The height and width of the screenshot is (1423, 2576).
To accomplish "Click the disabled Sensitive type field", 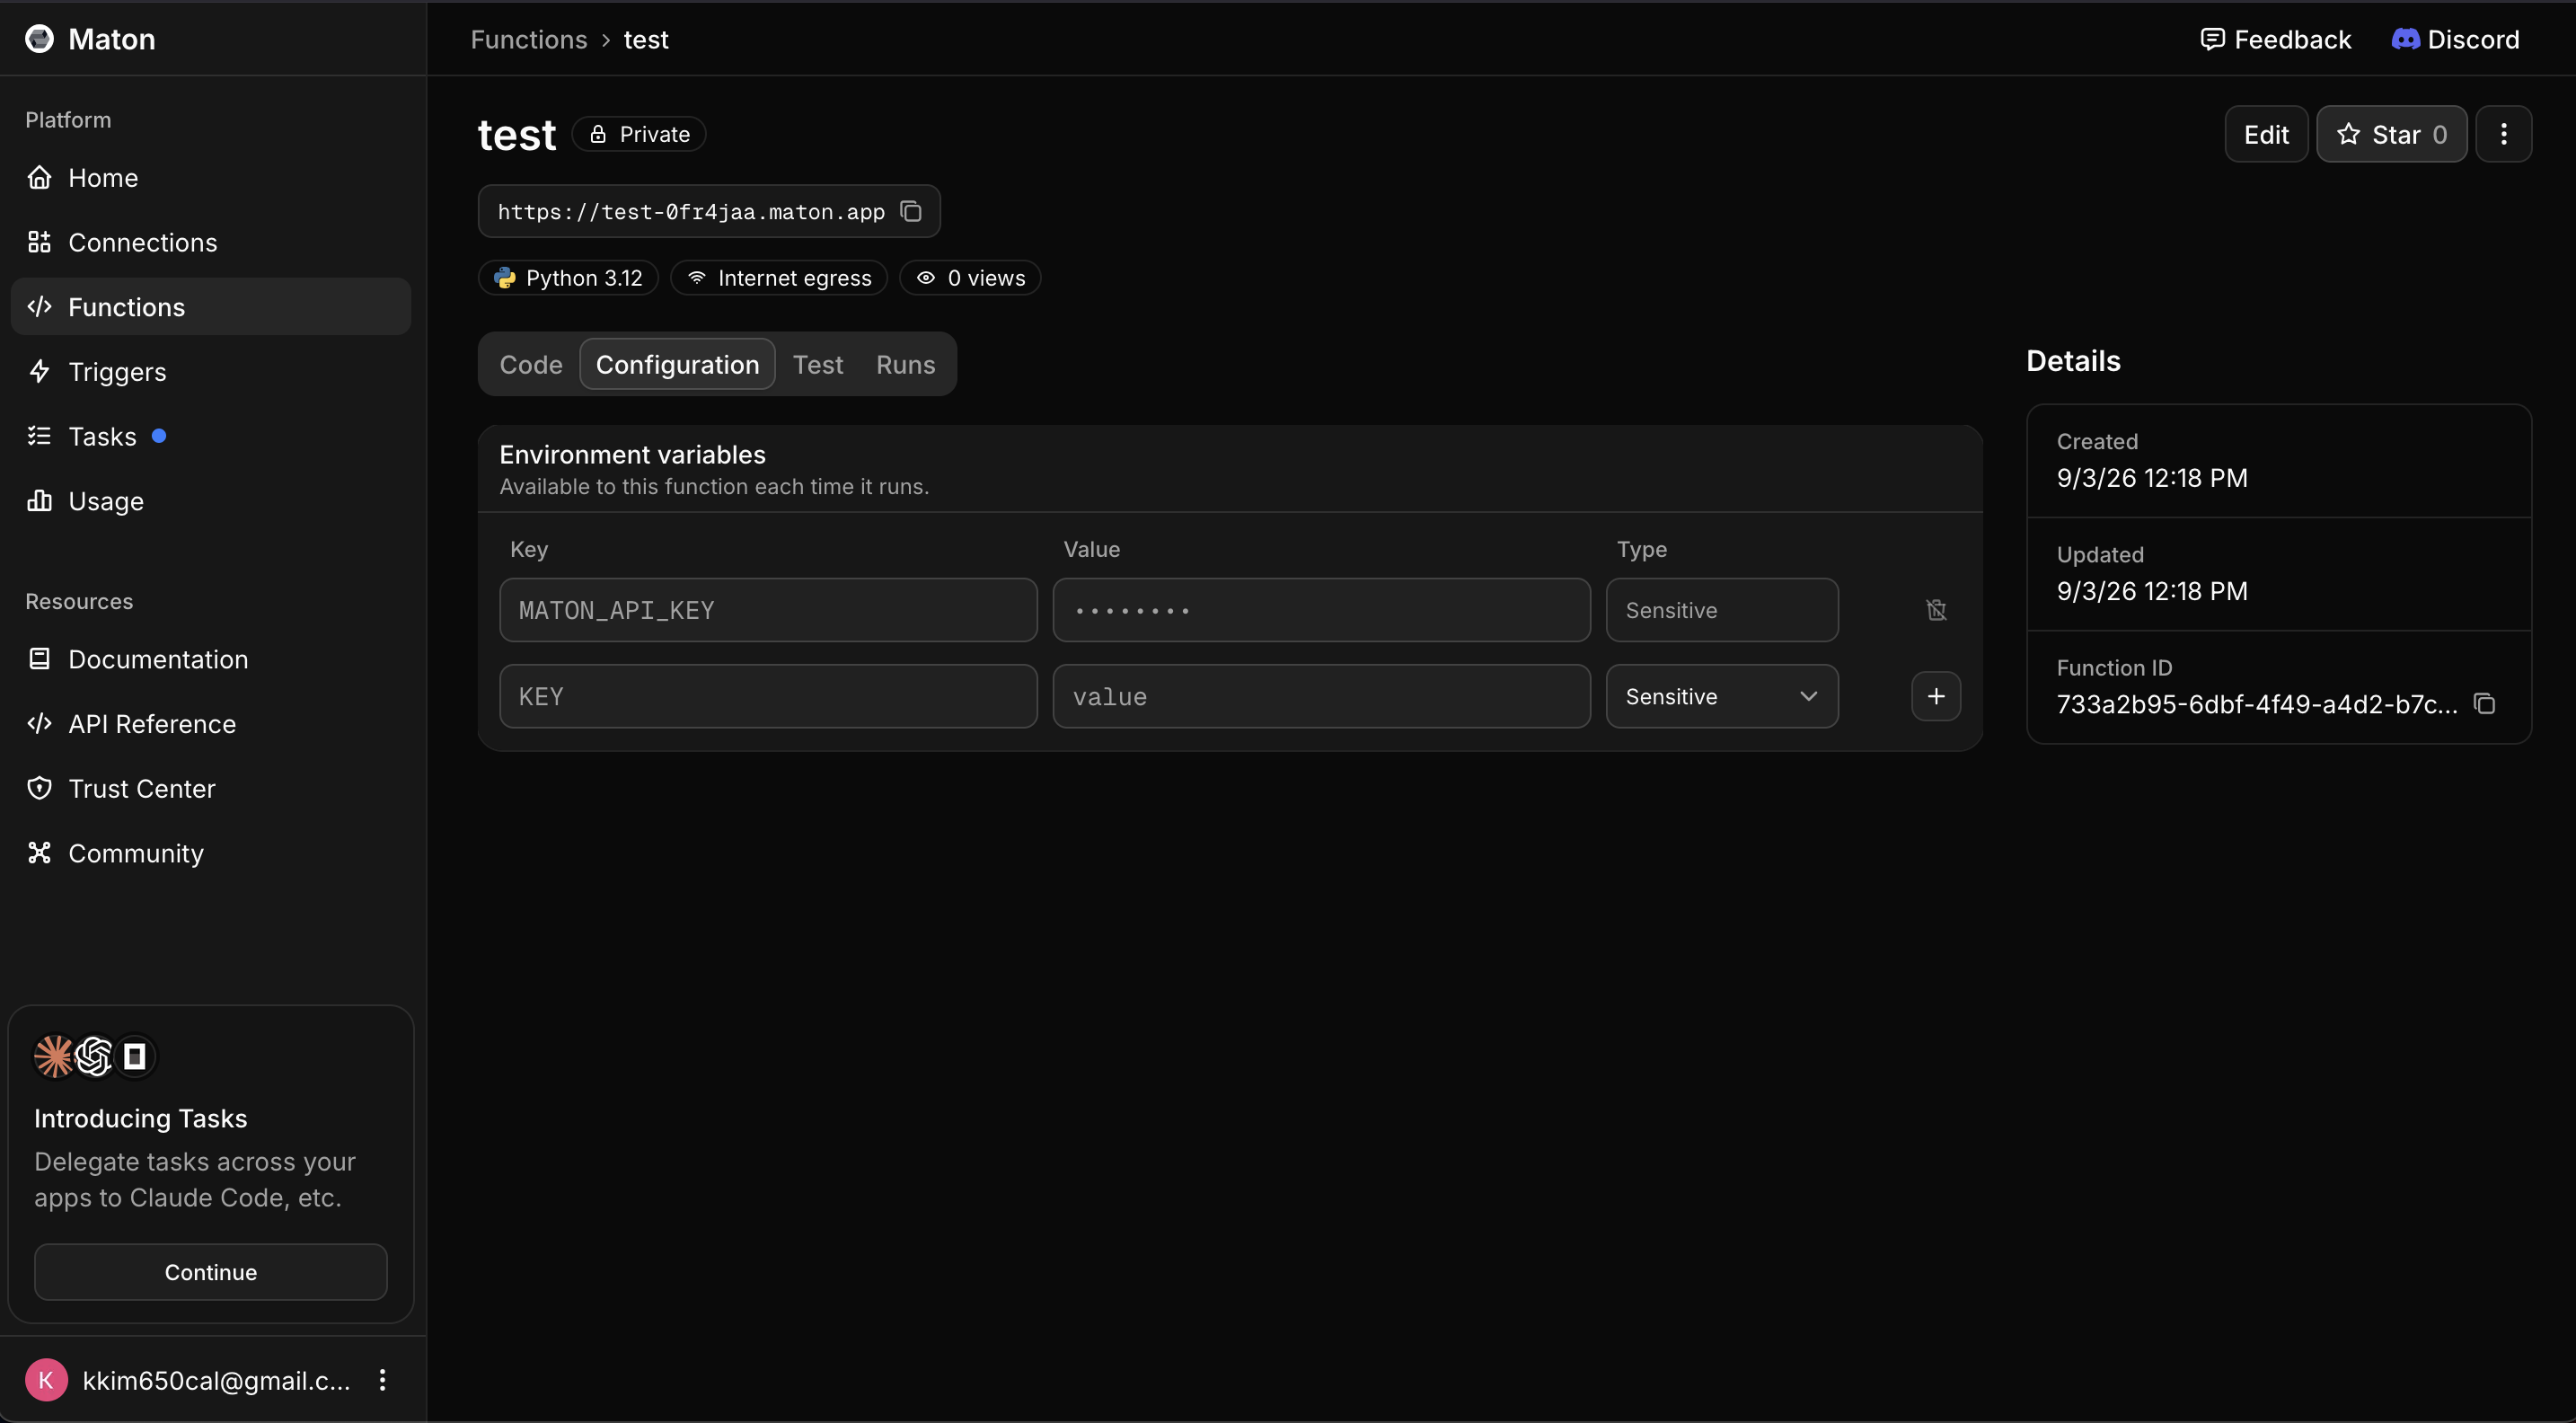I will click(1722, 610).
